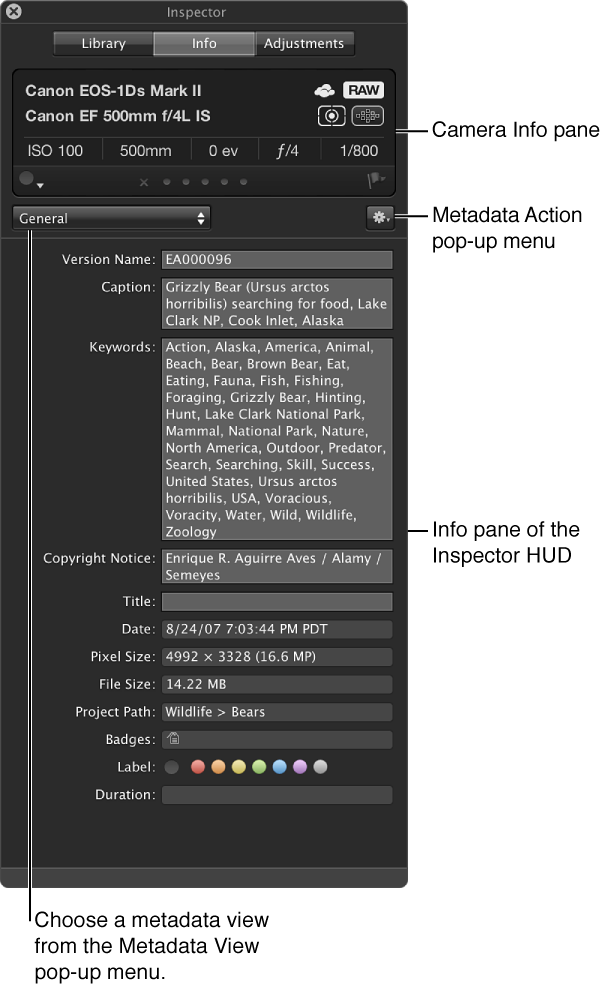
Task: Click the empty Duration field
Action: pos(277,795)
